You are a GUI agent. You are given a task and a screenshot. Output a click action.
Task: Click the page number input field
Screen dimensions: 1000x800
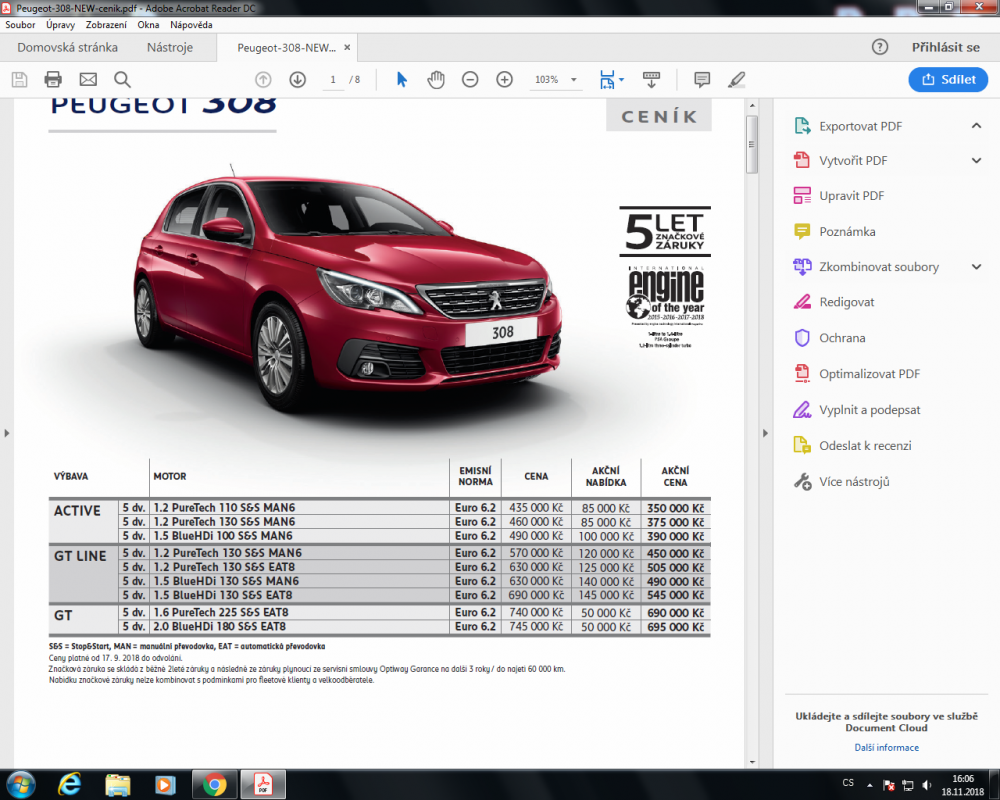(x=332, y=80)
